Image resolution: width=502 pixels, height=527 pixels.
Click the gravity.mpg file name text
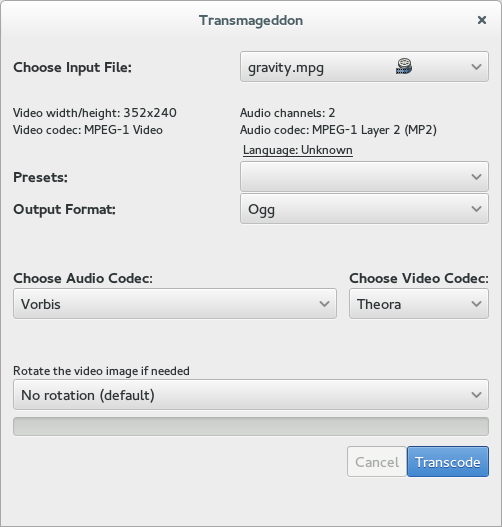(x=286, y=68)
